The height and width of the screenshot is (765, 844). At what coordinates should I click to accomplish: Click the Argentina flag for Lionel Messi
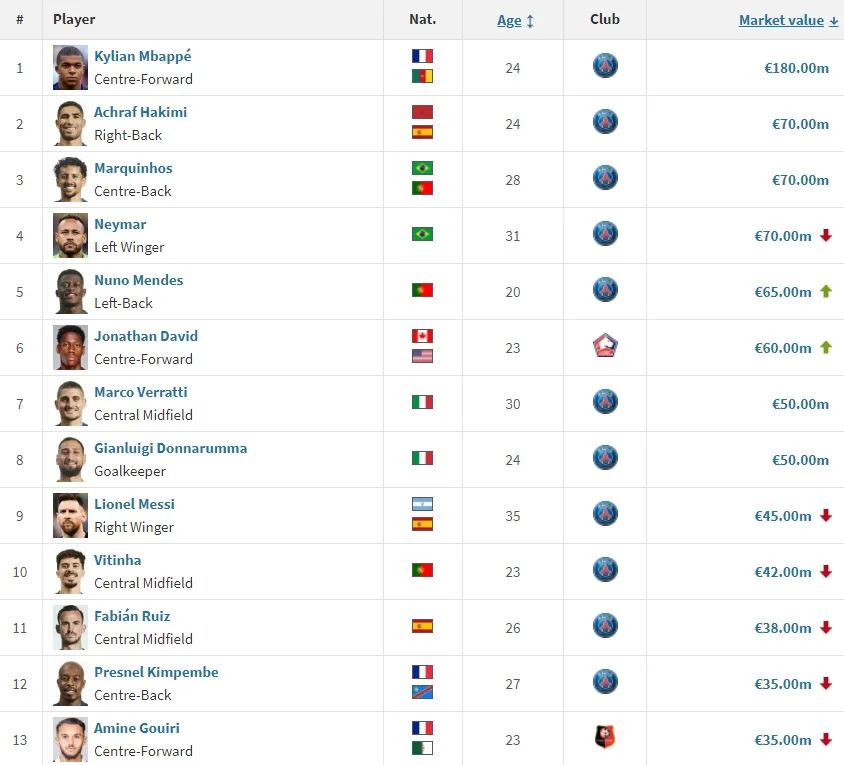click(x=422, y=504)
